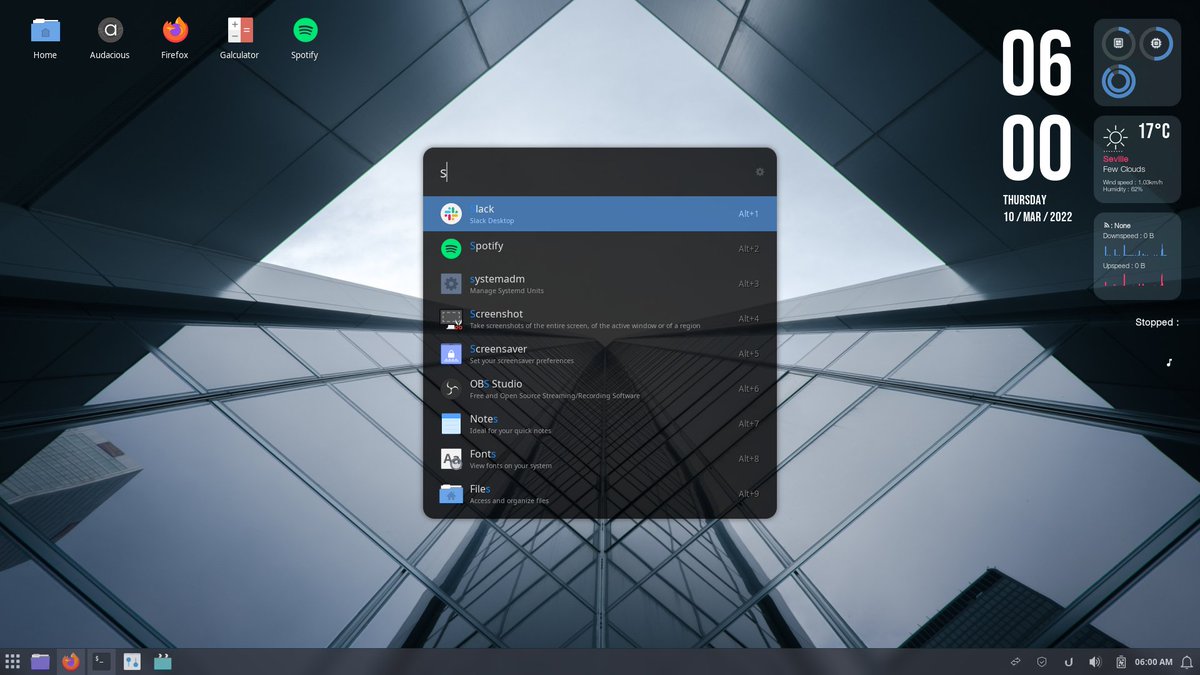The image size is (1200, 675).
Task: Open the control-panel app in taskbar
Action: click(132, 661)
